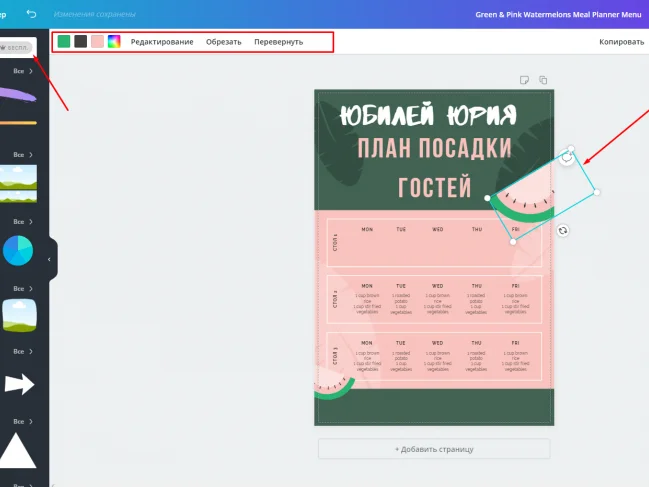
Task: Click Копировать in the toolbar
Action: [x=622, y=42]
